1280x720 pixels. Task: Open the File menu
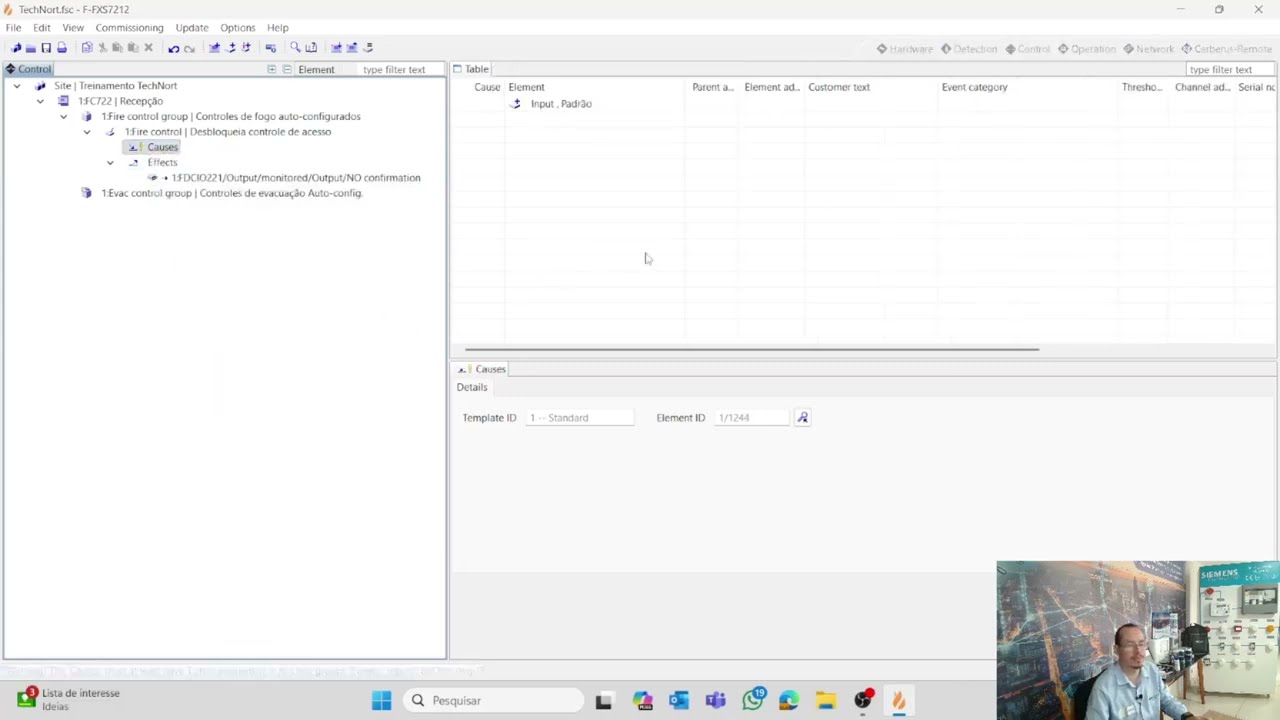(x=13, y=28)
